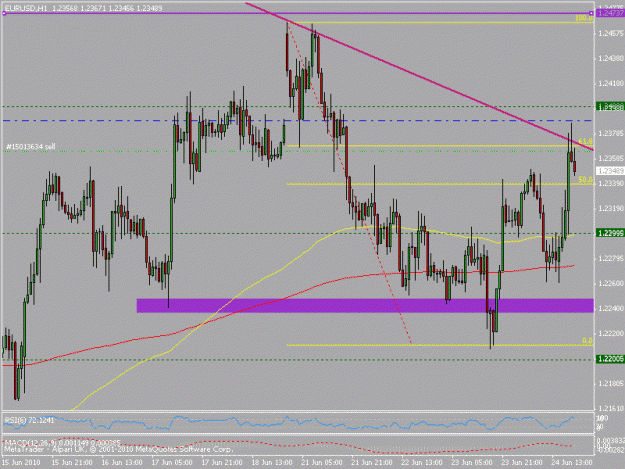Click the green 1.22999 price tag
The height and width of the screenshot is (469, 625).
point(610,234)
